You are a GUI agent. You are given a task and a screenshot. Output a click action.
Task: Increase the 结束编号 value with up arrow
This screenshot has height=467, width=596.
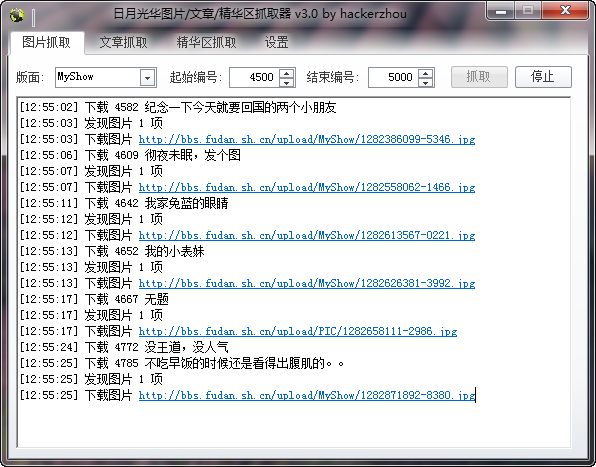pyautogui.click(x=426, y=73)
